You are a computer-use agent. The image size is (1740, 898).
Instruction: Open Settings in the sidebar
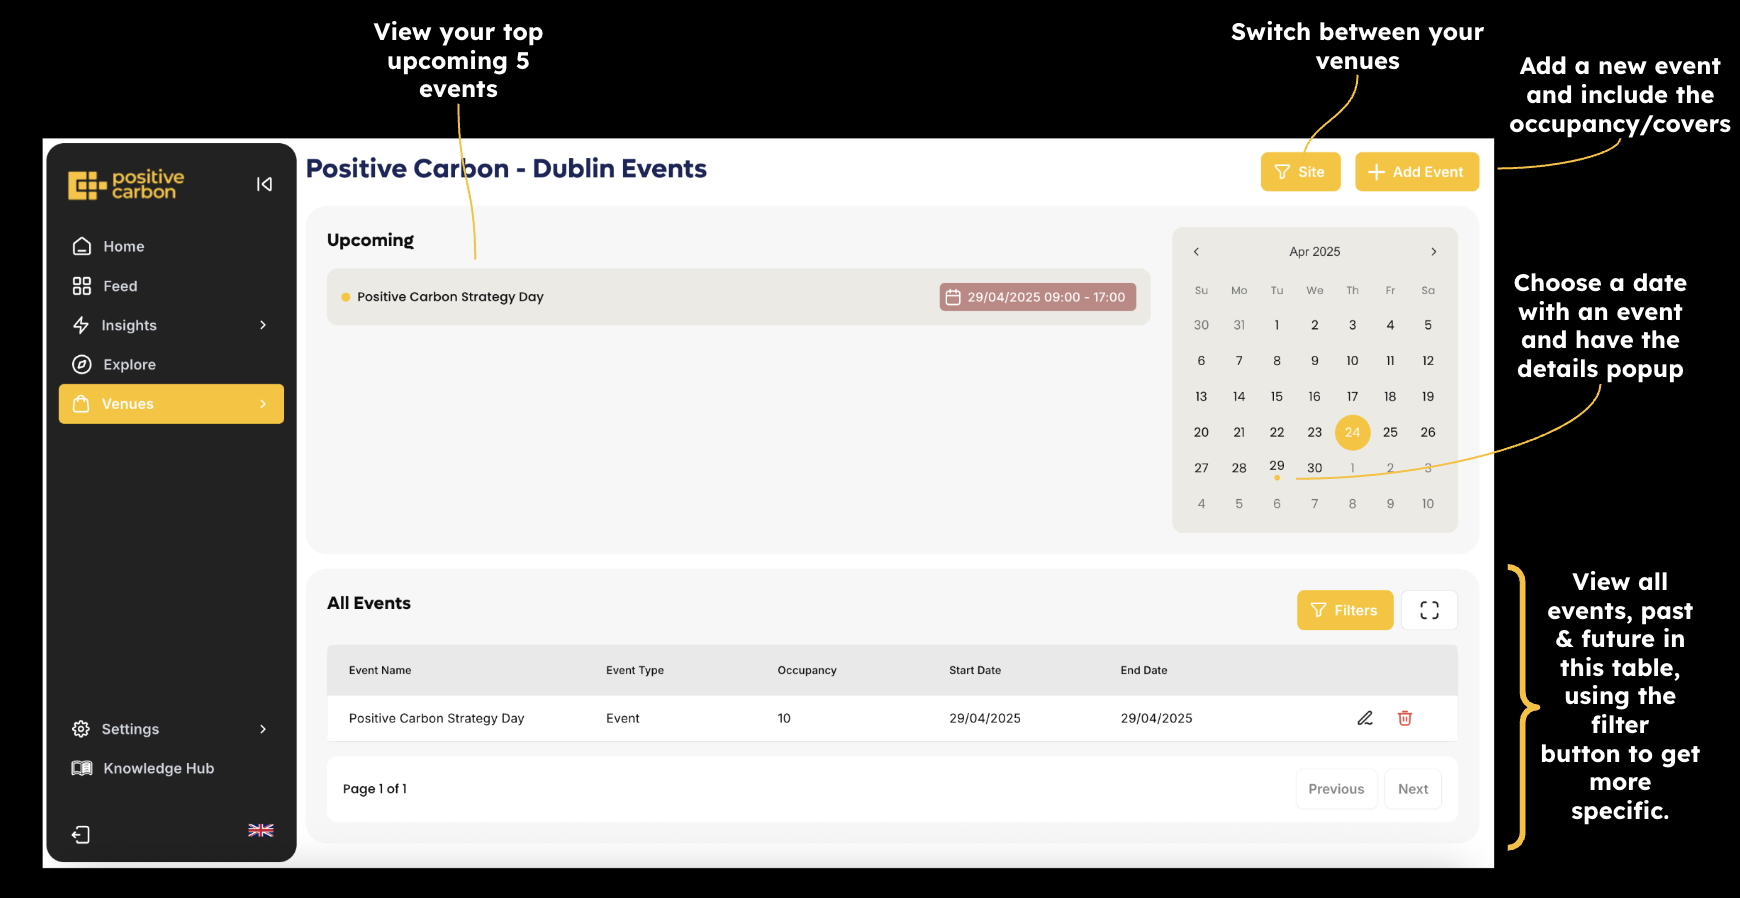tap(171, 729)
